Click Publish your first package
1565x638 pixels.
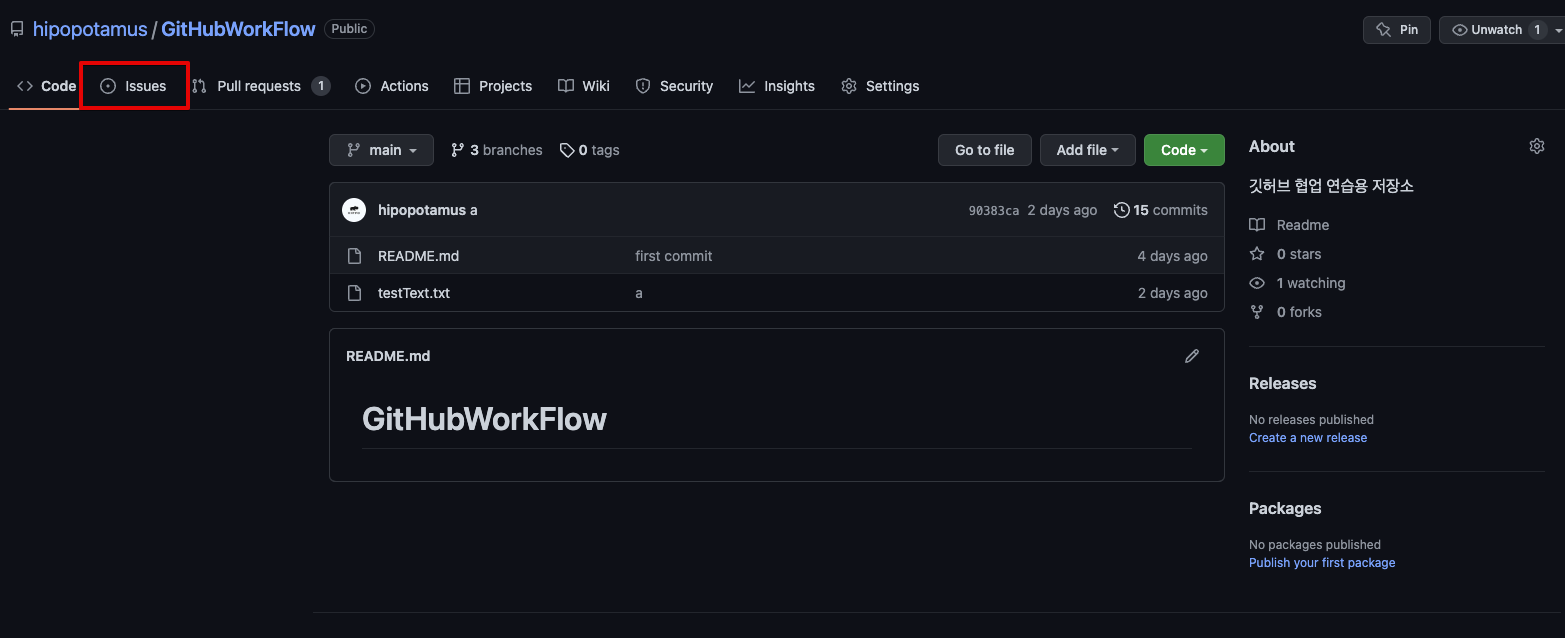(x=1322, y=563)
